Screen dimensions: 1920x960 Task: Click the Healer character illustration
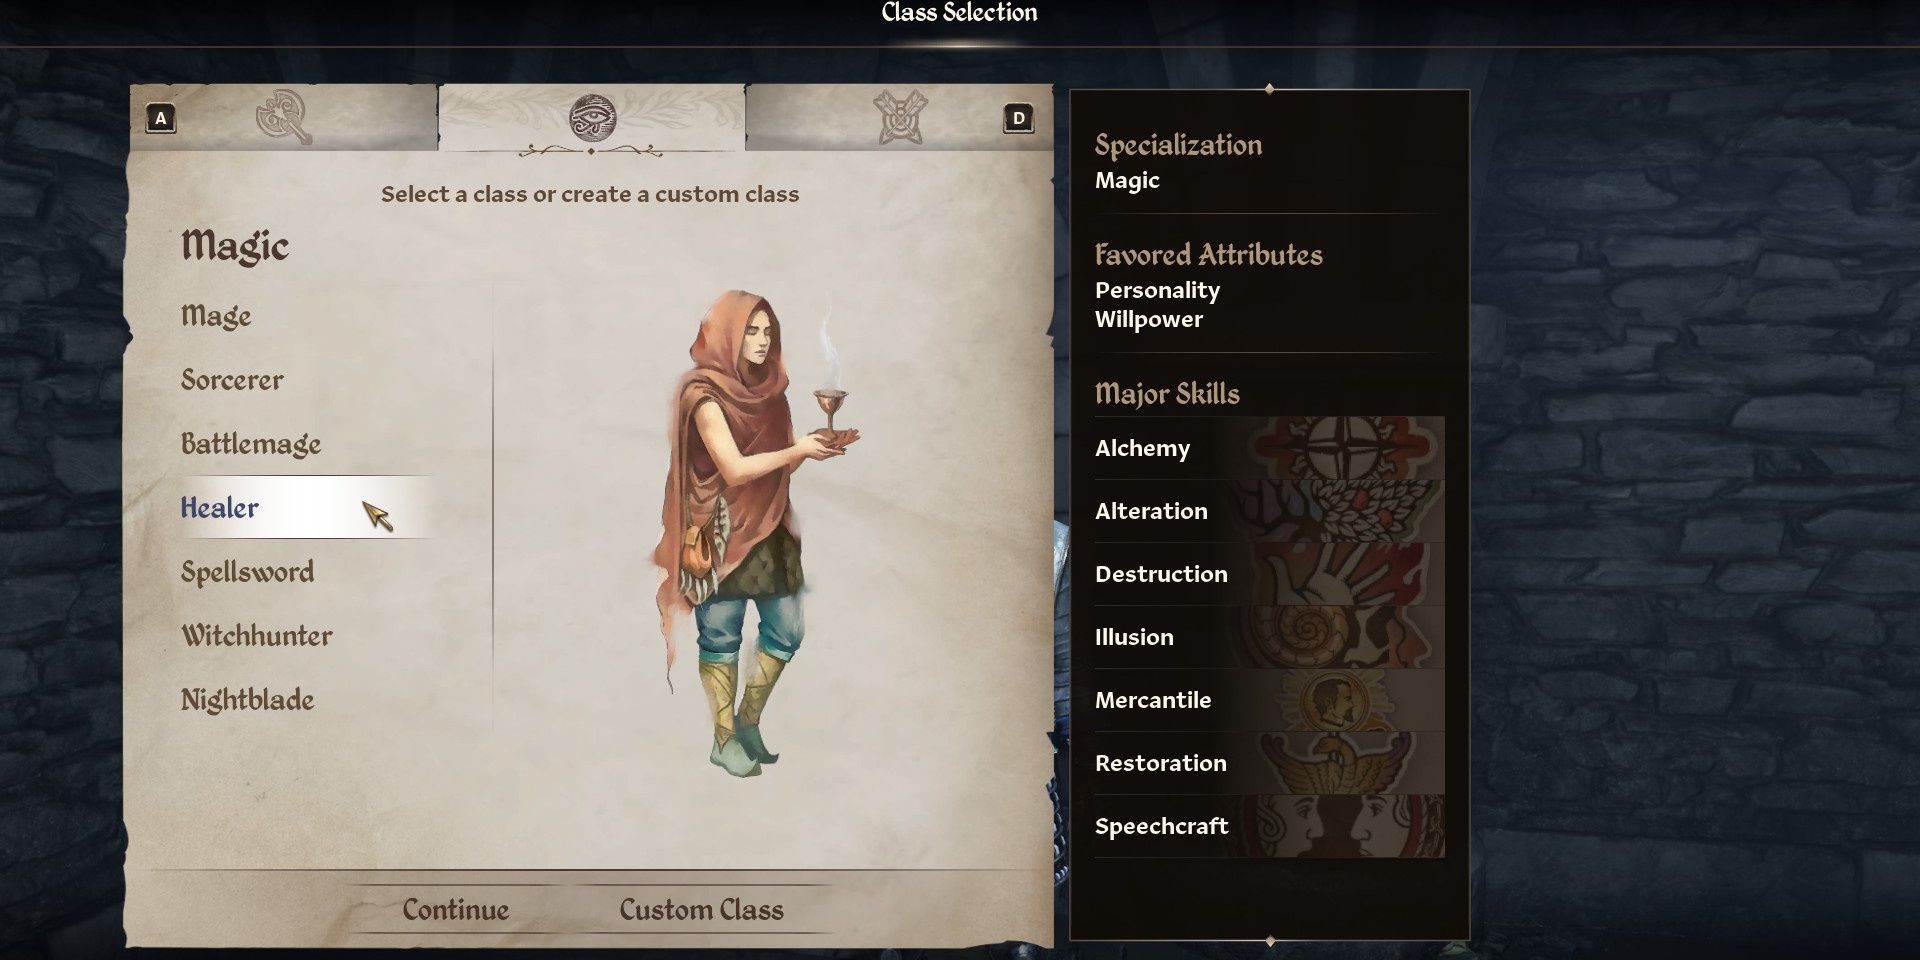click(754, 533)
